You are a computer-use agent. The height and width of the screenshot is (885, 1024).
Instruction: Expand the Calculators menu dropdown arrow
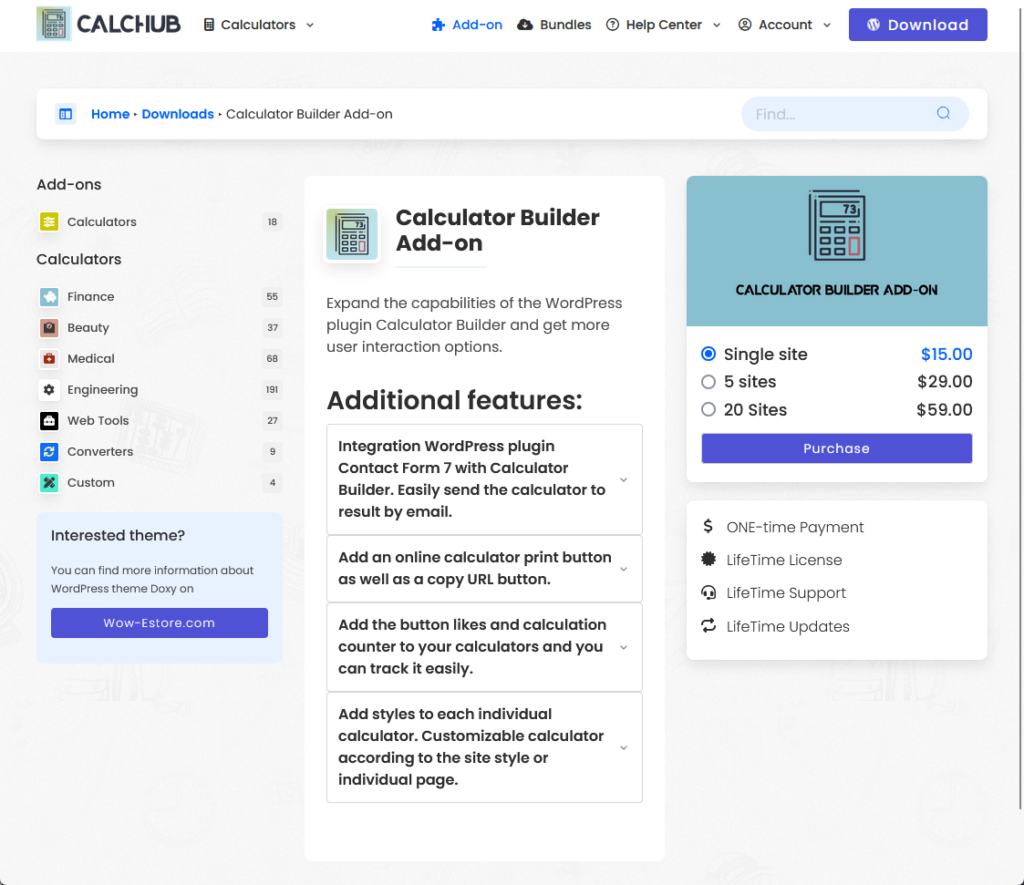310,25
